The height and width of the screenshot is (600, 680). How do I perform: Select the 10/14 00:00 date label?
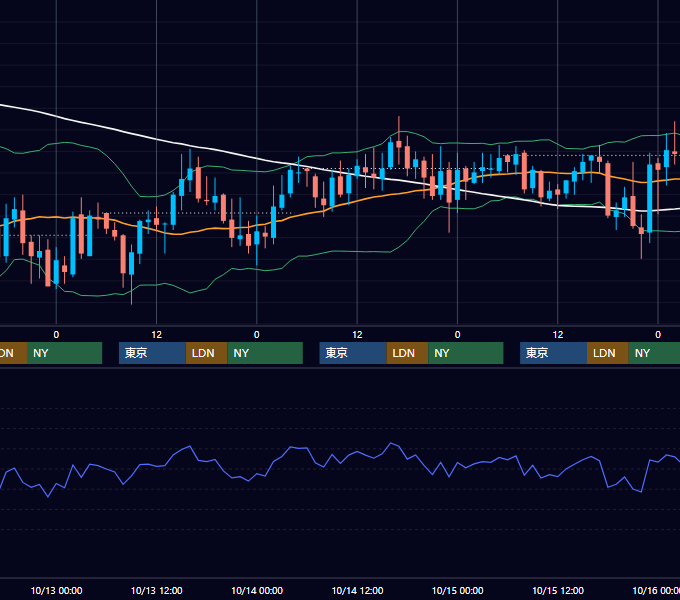257,590
